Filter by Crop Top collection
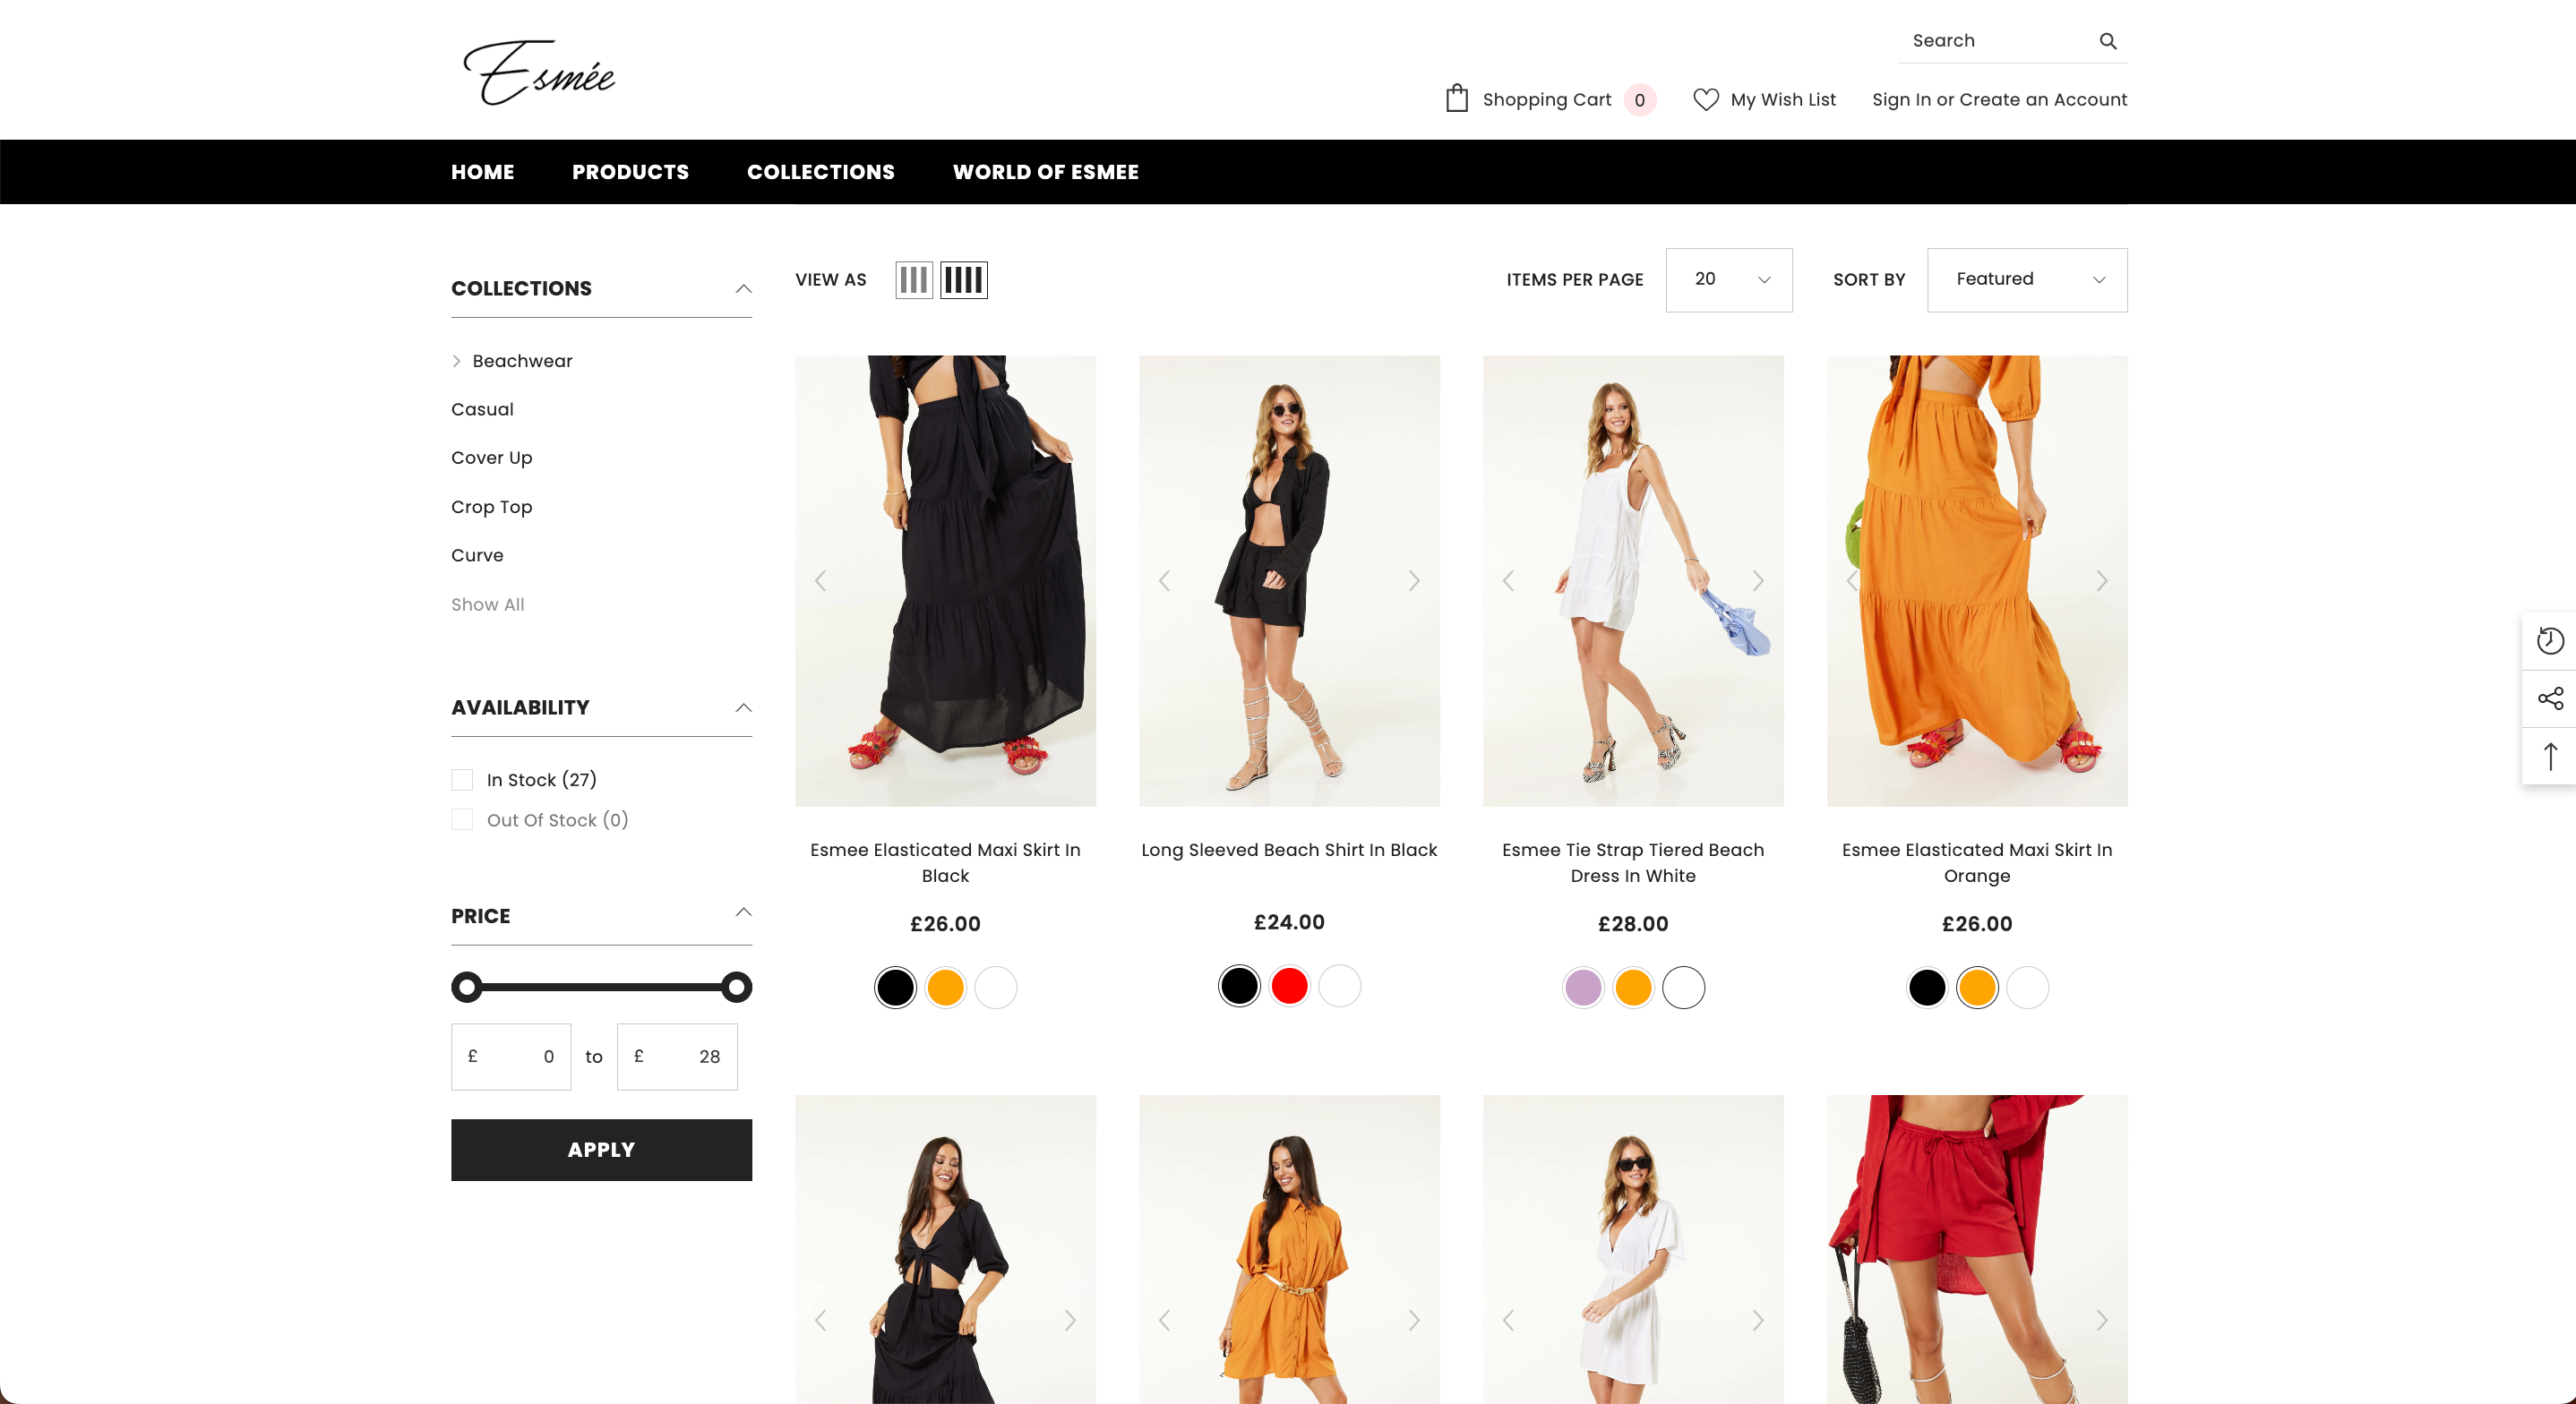The image size is (2576, 1404). click(491, 507)
